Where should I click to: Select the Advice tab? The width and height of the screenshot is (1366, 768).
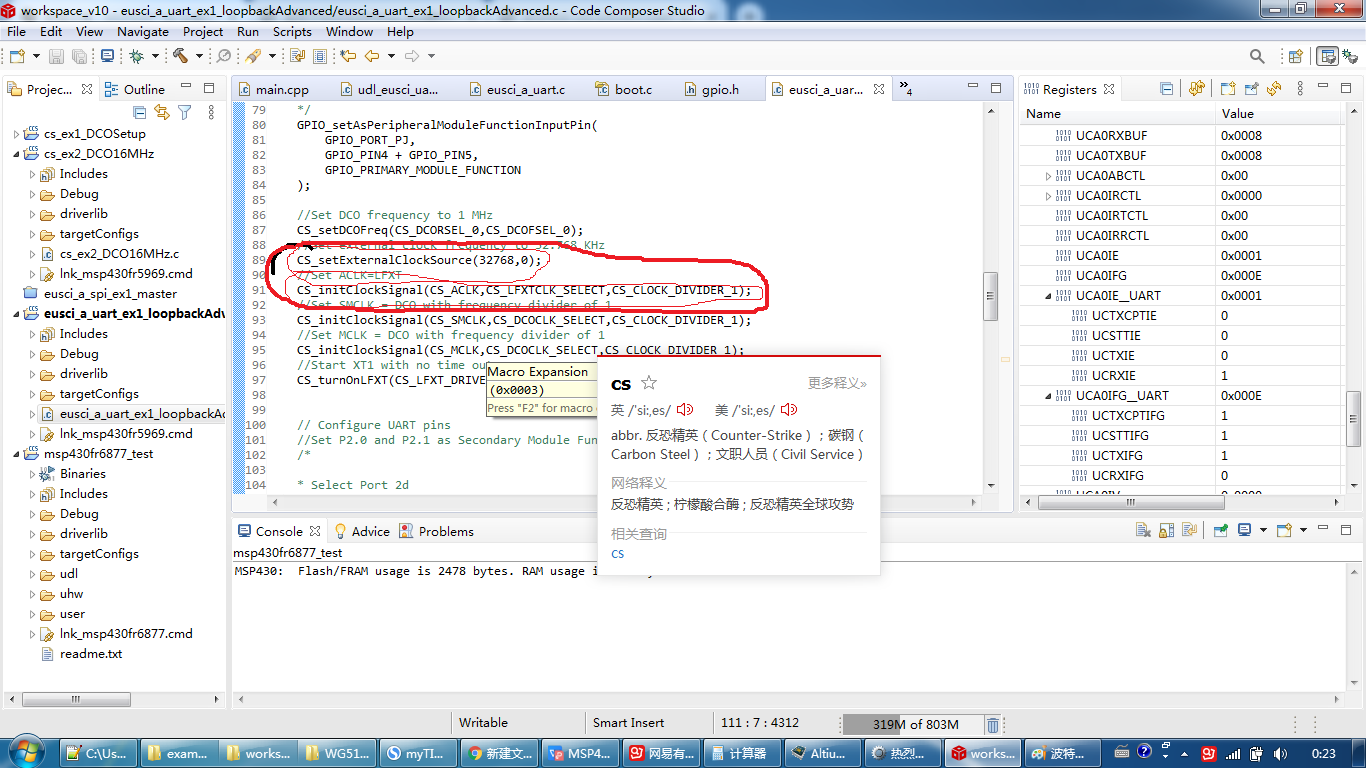pyautogui.click(x=361, y=531)
